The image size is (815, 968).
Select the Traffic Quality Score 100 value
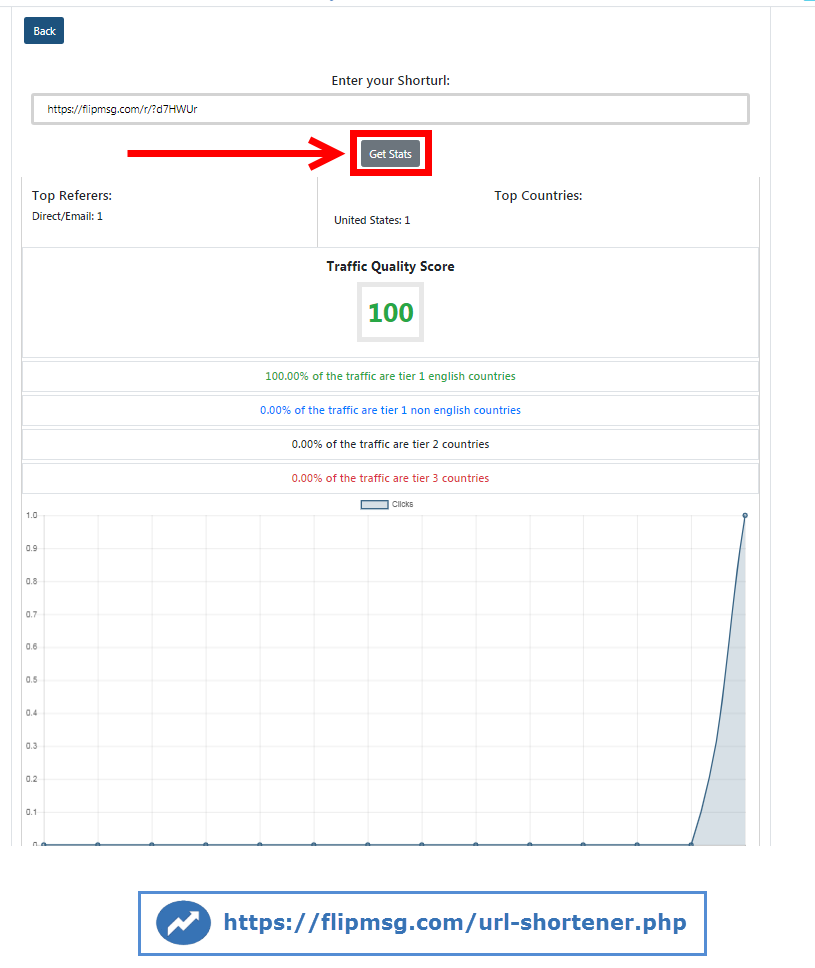click(390, 312)
